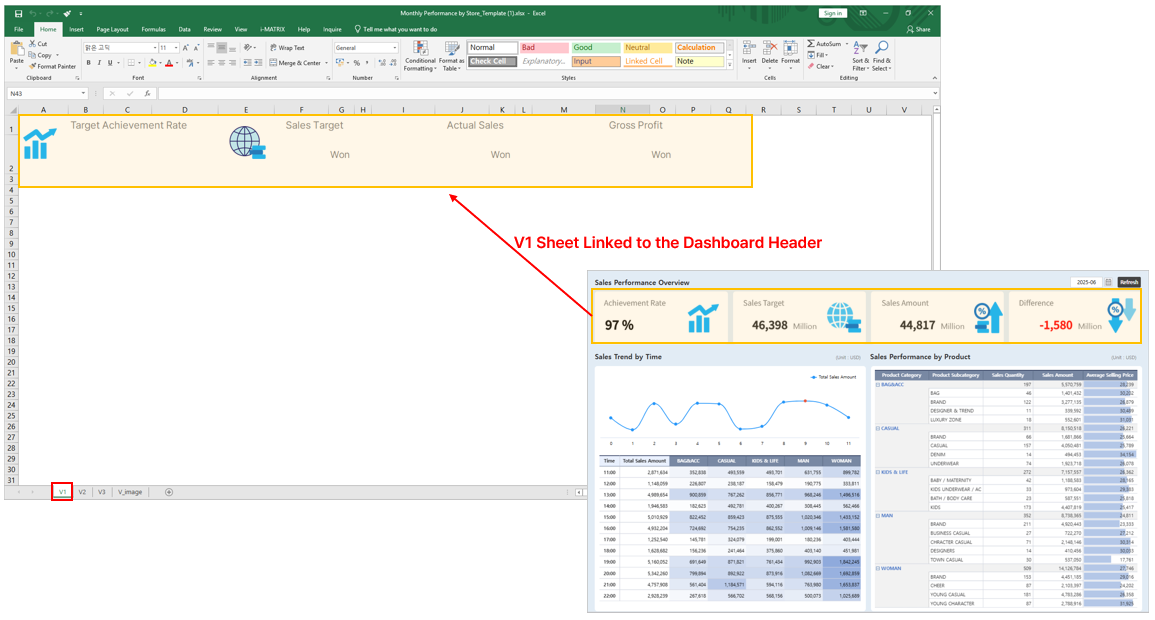Toggle Wrap Text for cells
This screenshot has width=1155, height=620.
pos(287,48)
